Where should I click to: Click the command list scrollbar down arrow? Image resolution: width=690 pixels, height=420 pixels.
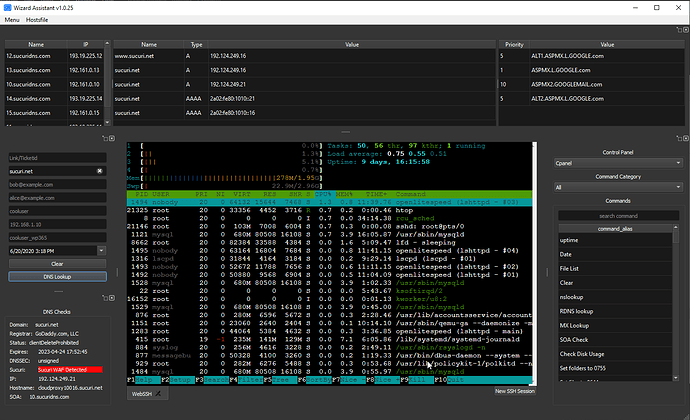[x=675, y=378]
